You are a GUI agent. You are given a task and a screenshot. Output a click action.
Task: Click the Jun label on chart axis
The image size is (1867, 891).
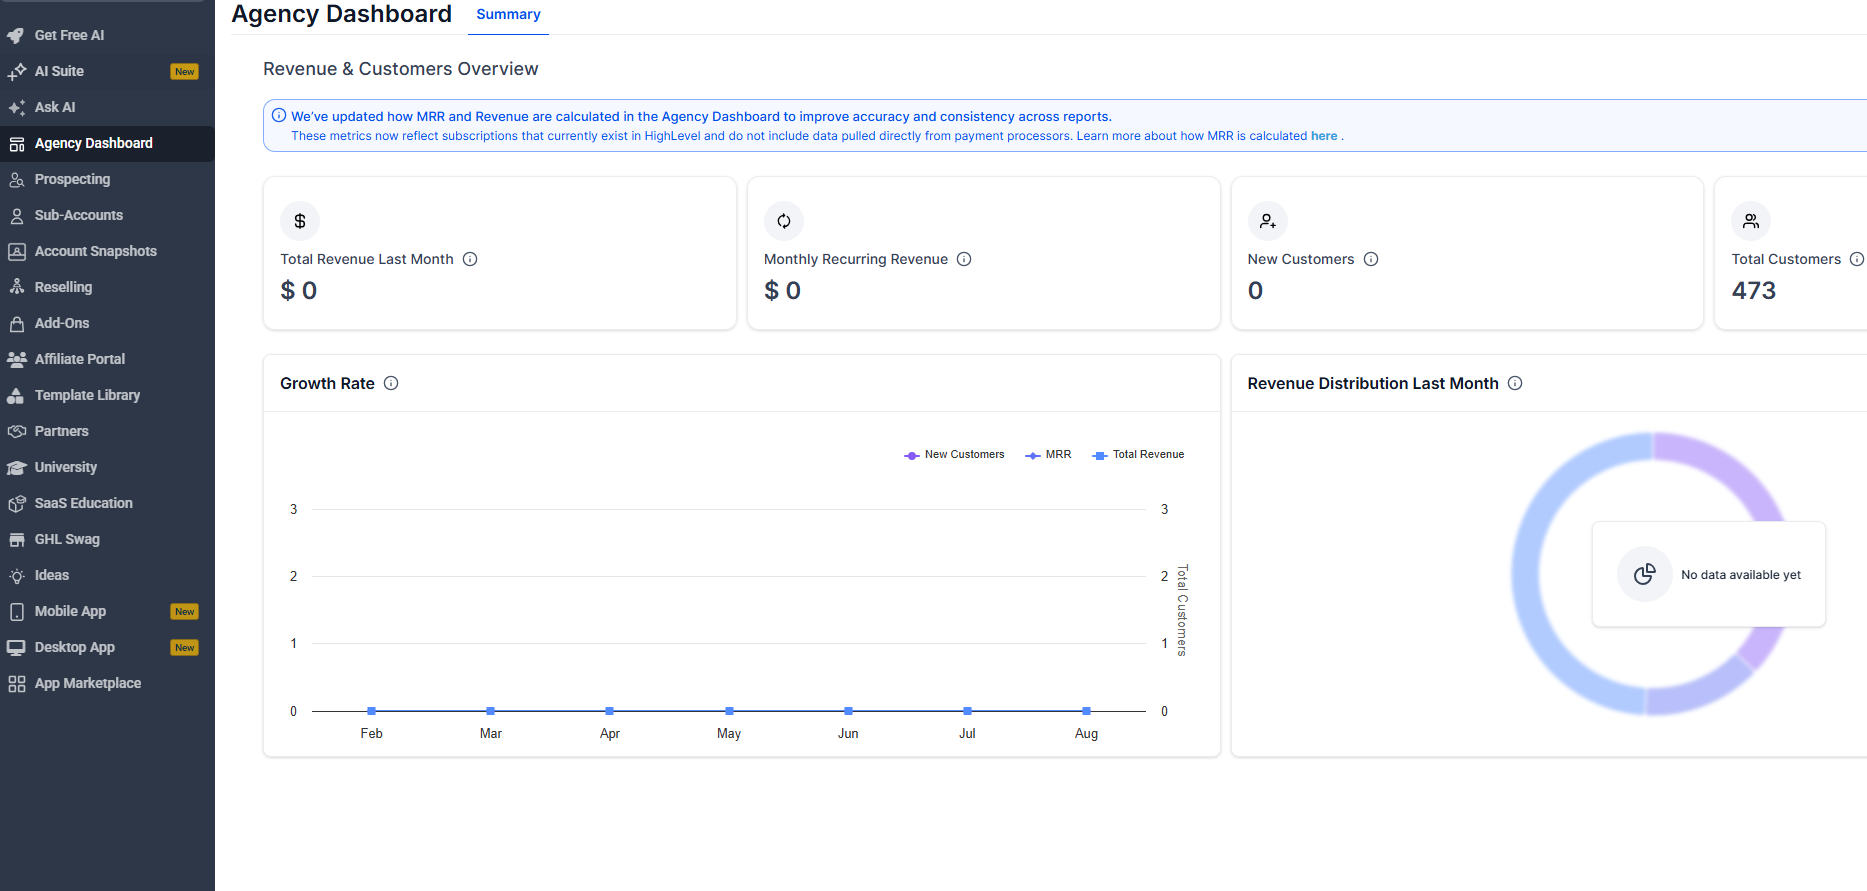click(848, 734)
